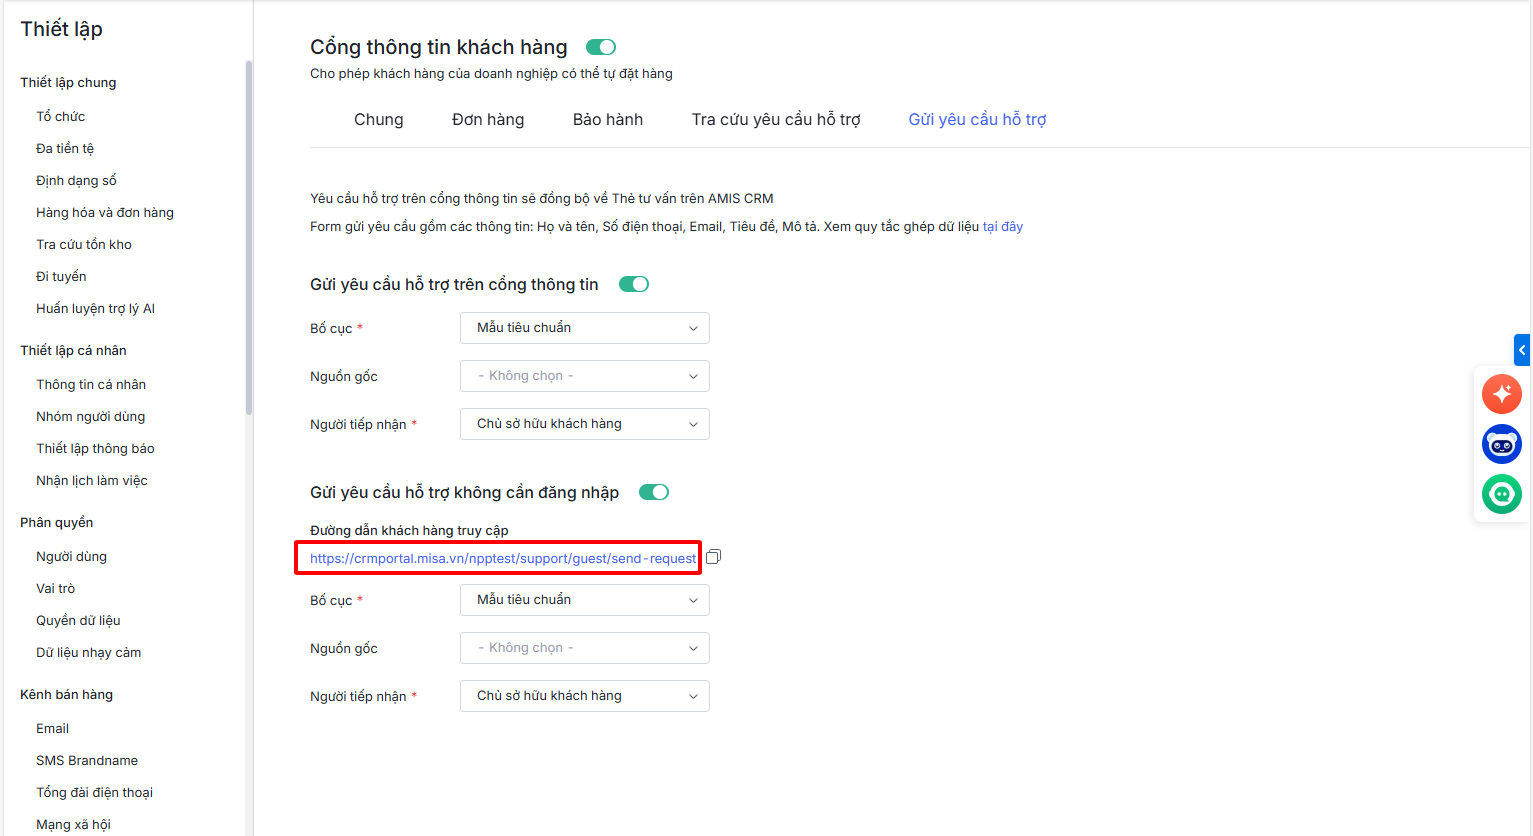Open the first Bố cục dropdown
1533x836 pixels.
coord(584,328)
